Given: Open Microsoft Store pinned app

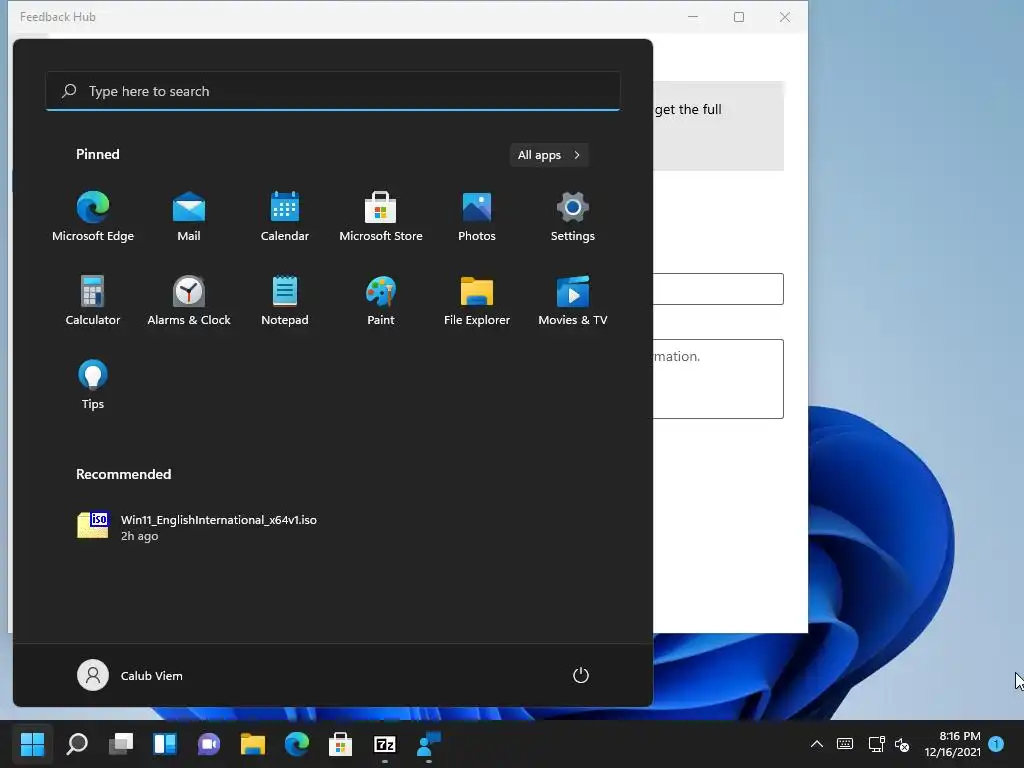Looking at the screenshot, I should click(x=381, y=217).
